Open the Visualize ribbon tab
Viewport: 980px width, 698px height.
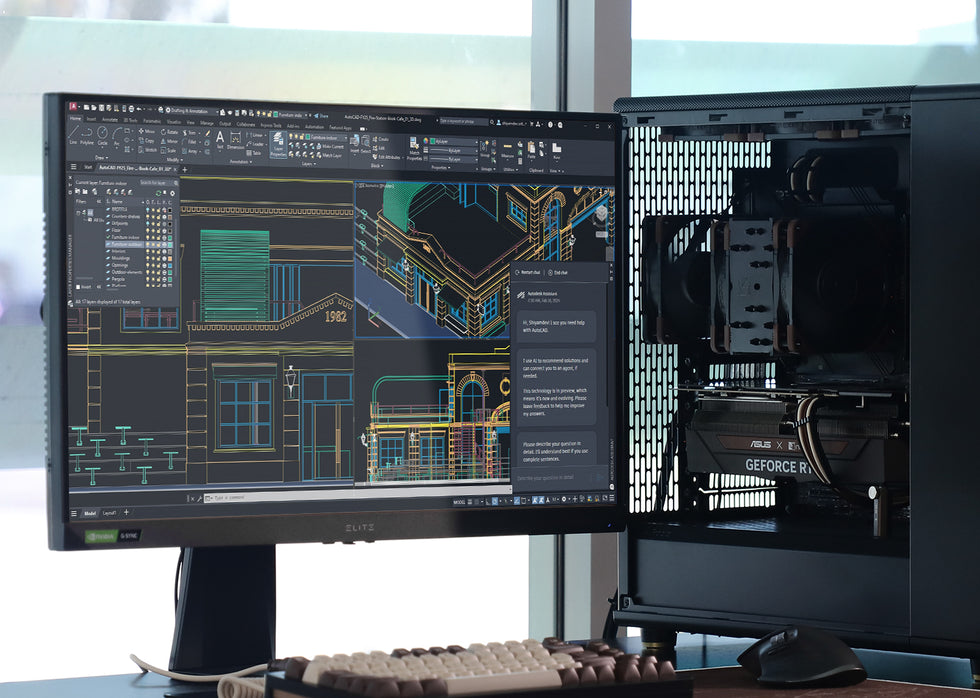pyautogui.click(x=174, y=121)
